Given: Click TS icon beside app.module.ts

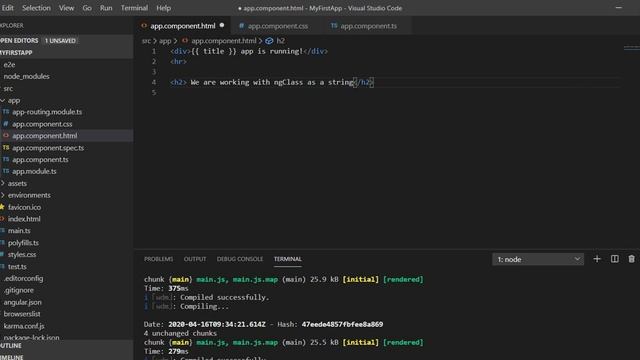Looking at the screenshot, I should coord(6,171).
